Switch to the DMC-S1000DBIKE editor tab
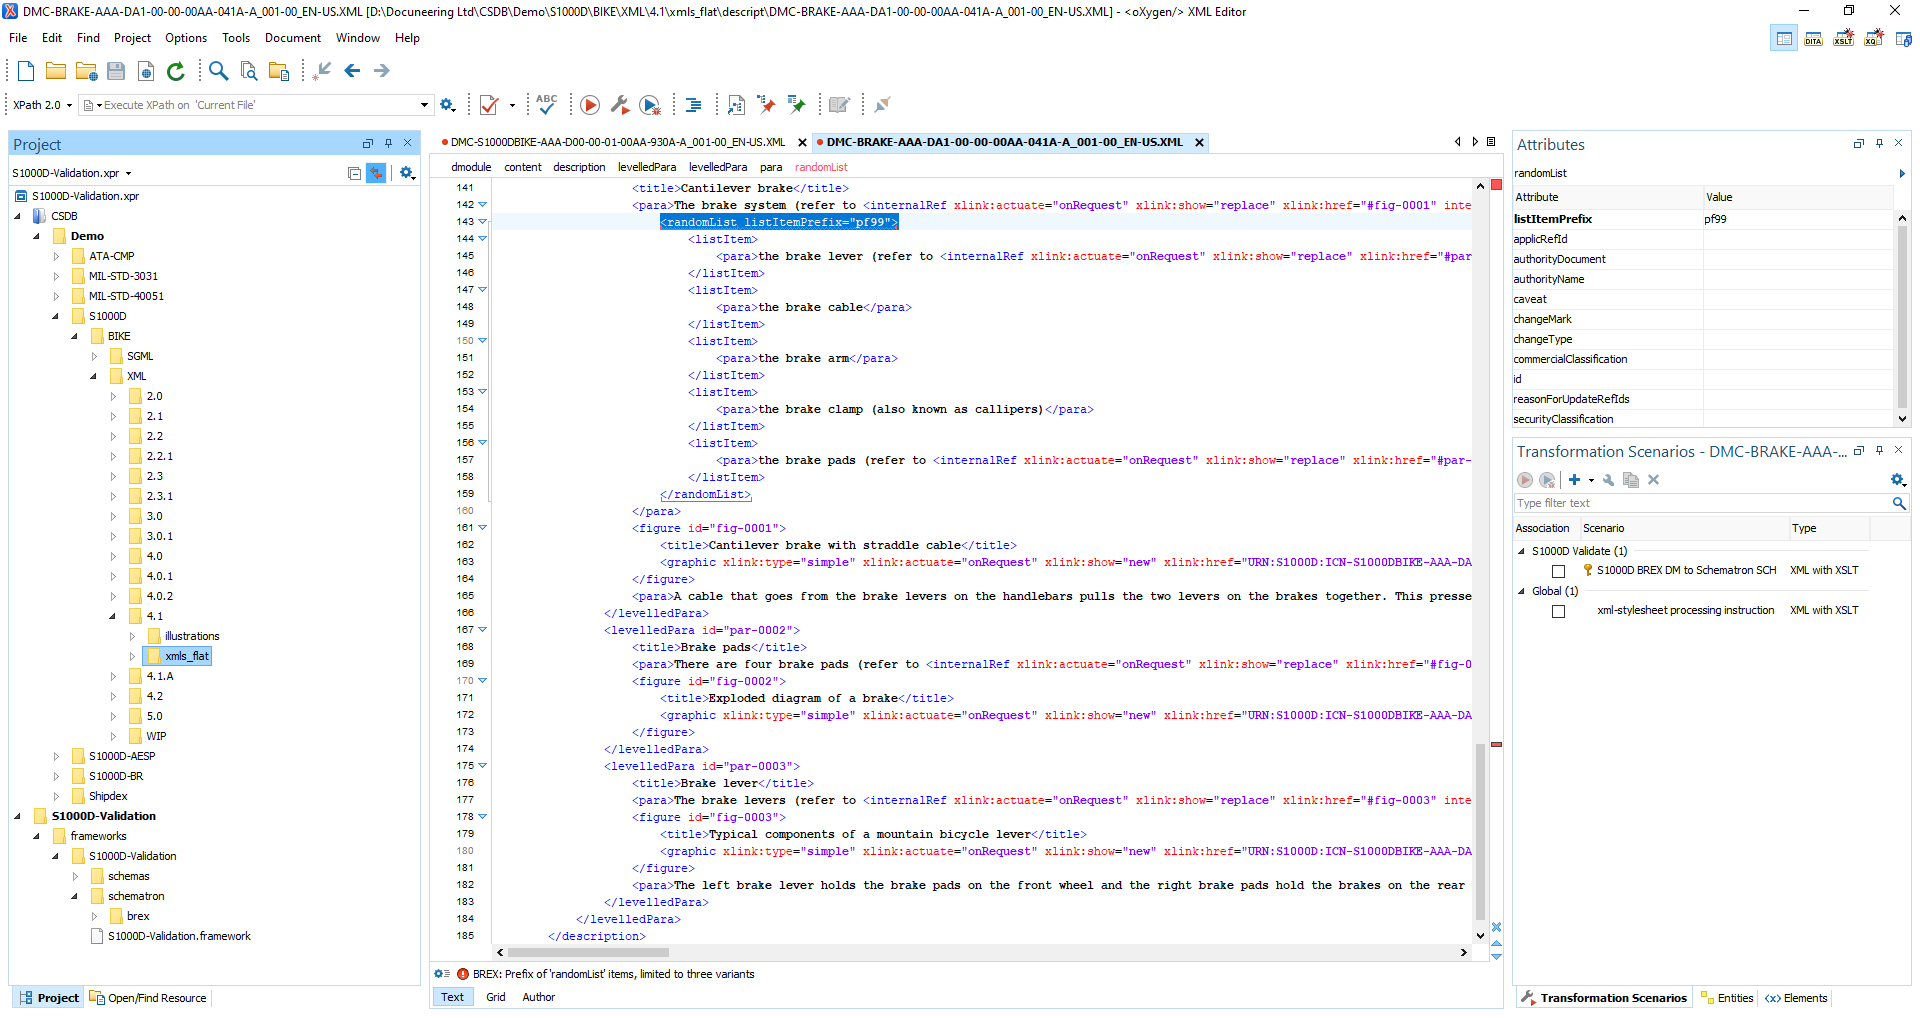The height and width of the screenshot is (1018, 1920). pos(617,142)
